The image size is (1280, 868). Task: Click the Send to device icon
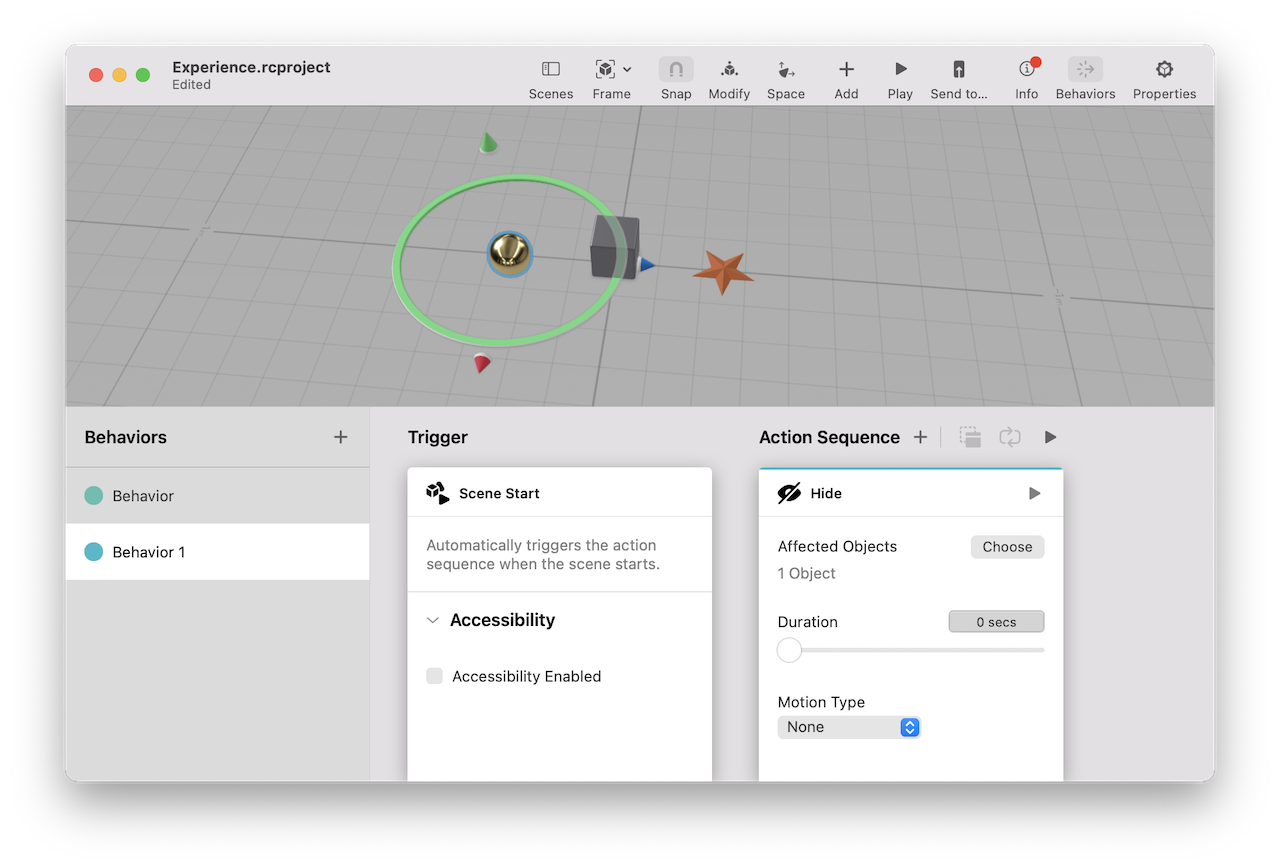(959, 69)
